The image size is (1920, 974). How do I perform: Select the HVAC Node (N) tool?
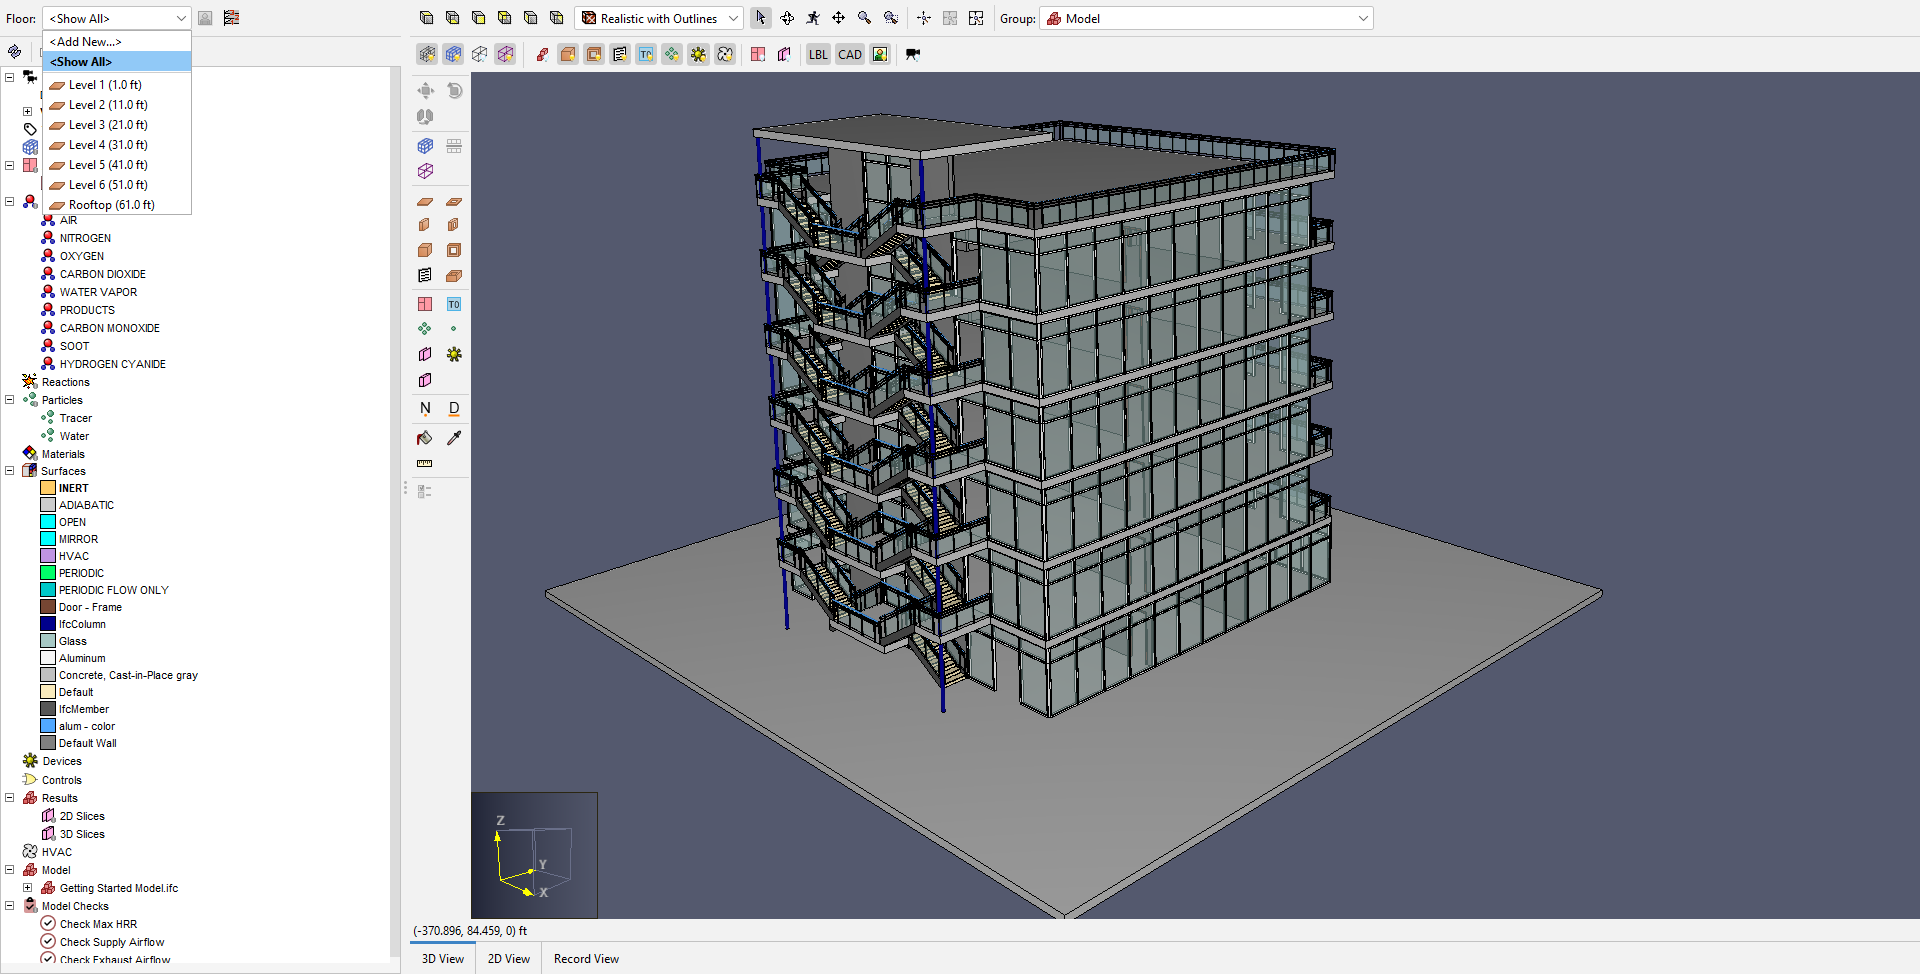click(425, 408)
